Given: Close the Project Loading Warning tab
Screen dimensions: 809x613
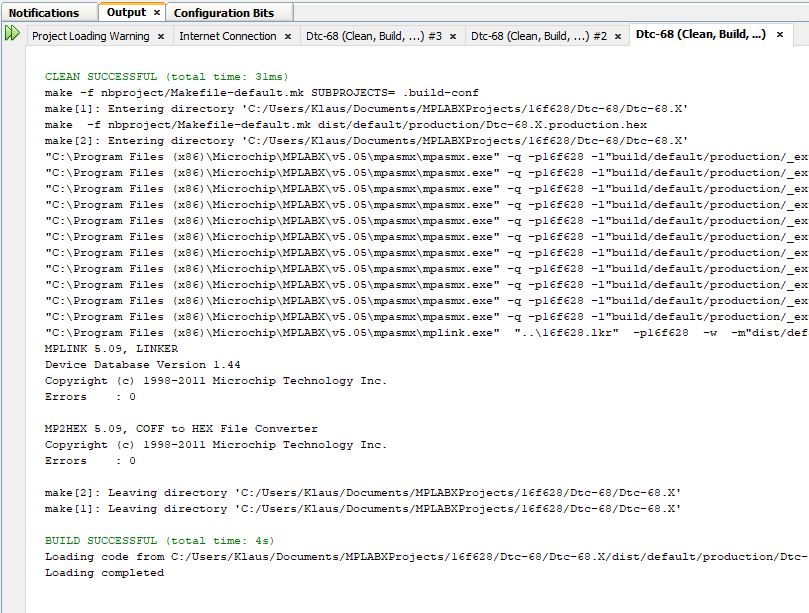Looking at the screenshot, I should (160, 36).
